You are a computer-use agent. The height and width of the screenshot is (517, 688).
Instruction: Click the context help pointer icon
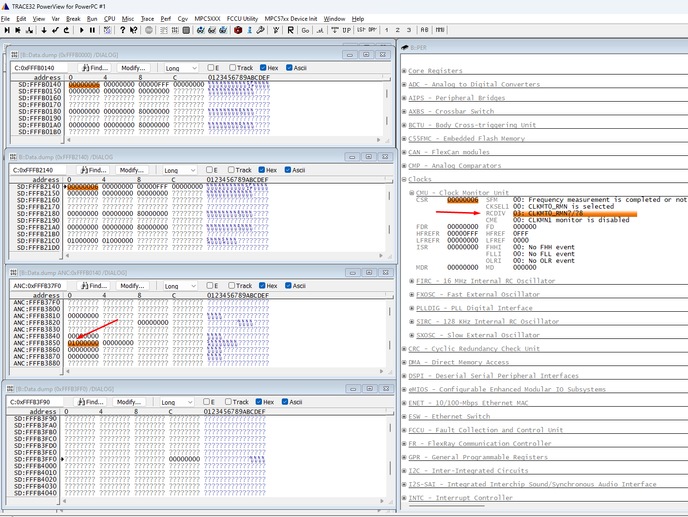pyautogui.click(x=133, y=30)
